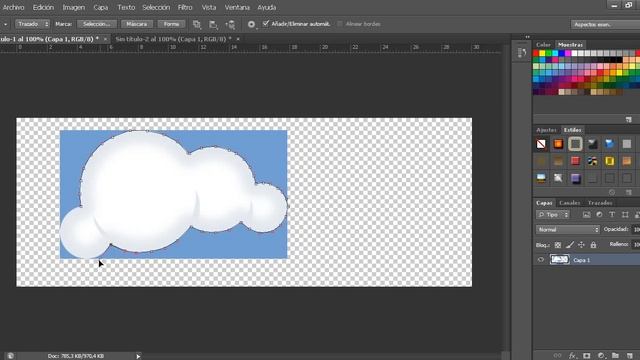The image size is (640, 360).
Task: Open the Filtro menu
Action: (x=185, y=7)
